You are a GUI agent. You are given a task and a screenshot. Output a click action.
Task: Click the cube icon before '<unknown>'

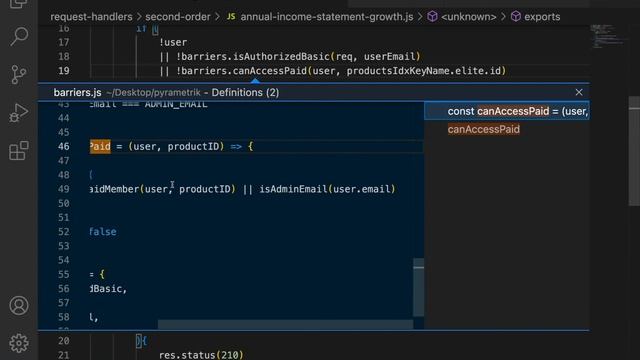click(x=432, y=17)
